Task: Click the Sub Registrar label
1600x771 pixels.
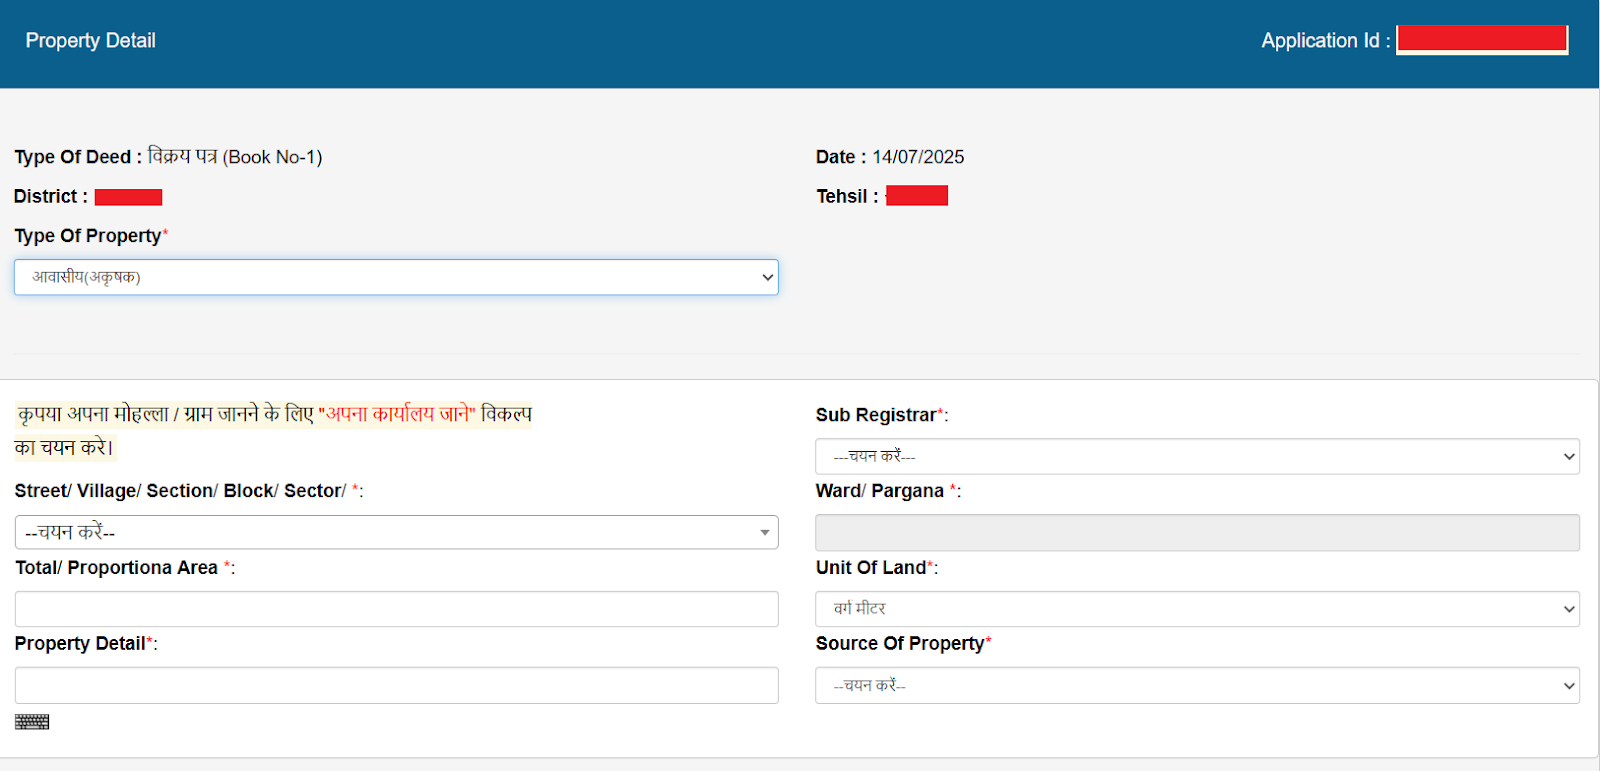Action: click(876, 415)
